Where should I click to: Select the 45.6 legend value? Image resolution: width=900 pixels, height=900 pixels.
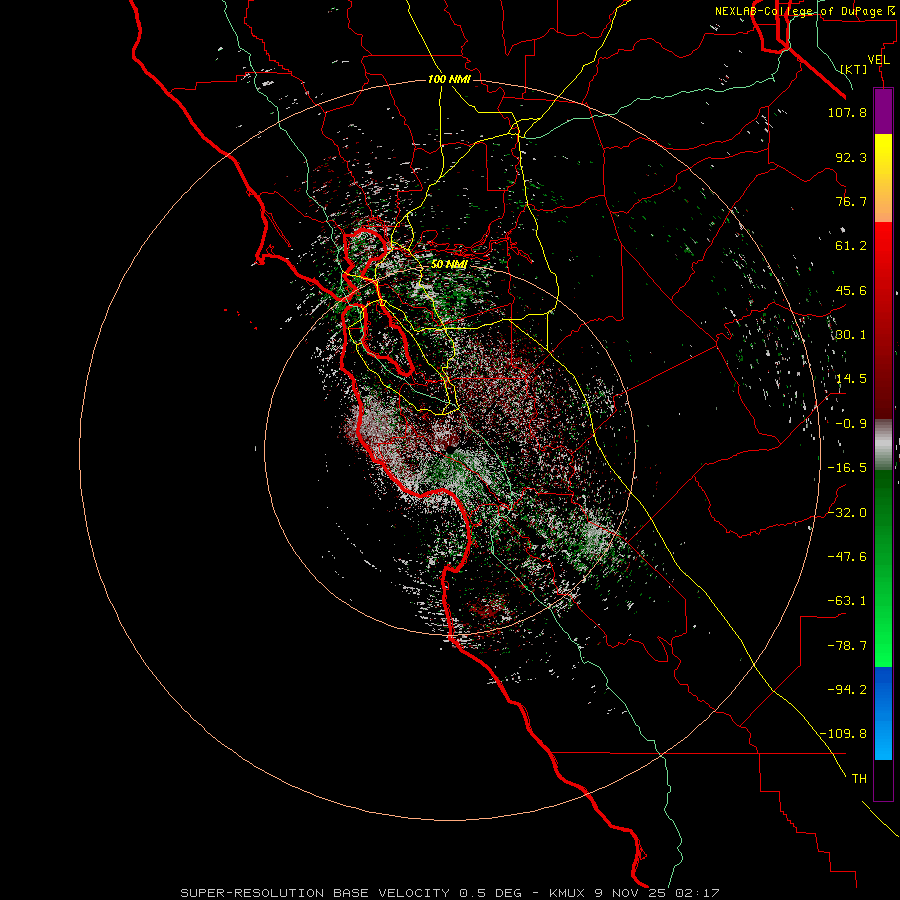click(x=851, y=290)
